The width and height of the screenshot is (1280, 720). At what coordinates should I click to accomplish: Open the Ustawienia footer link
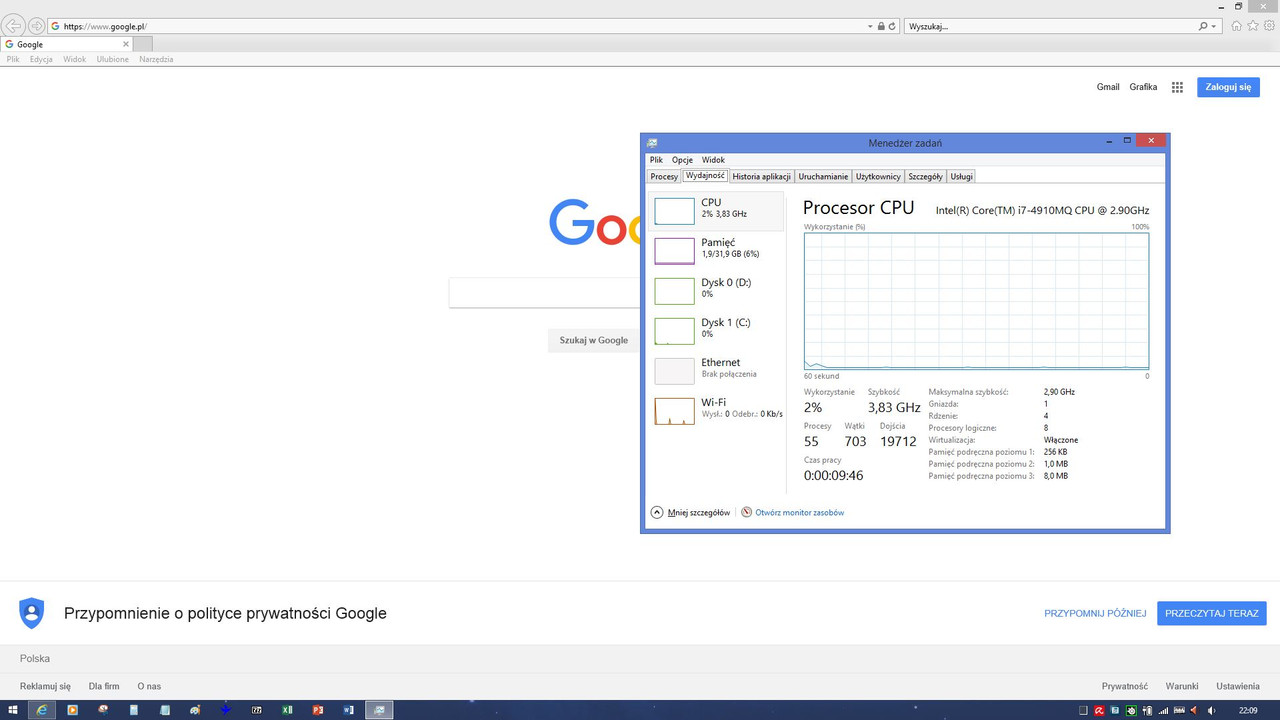(x=1238, y=686)
